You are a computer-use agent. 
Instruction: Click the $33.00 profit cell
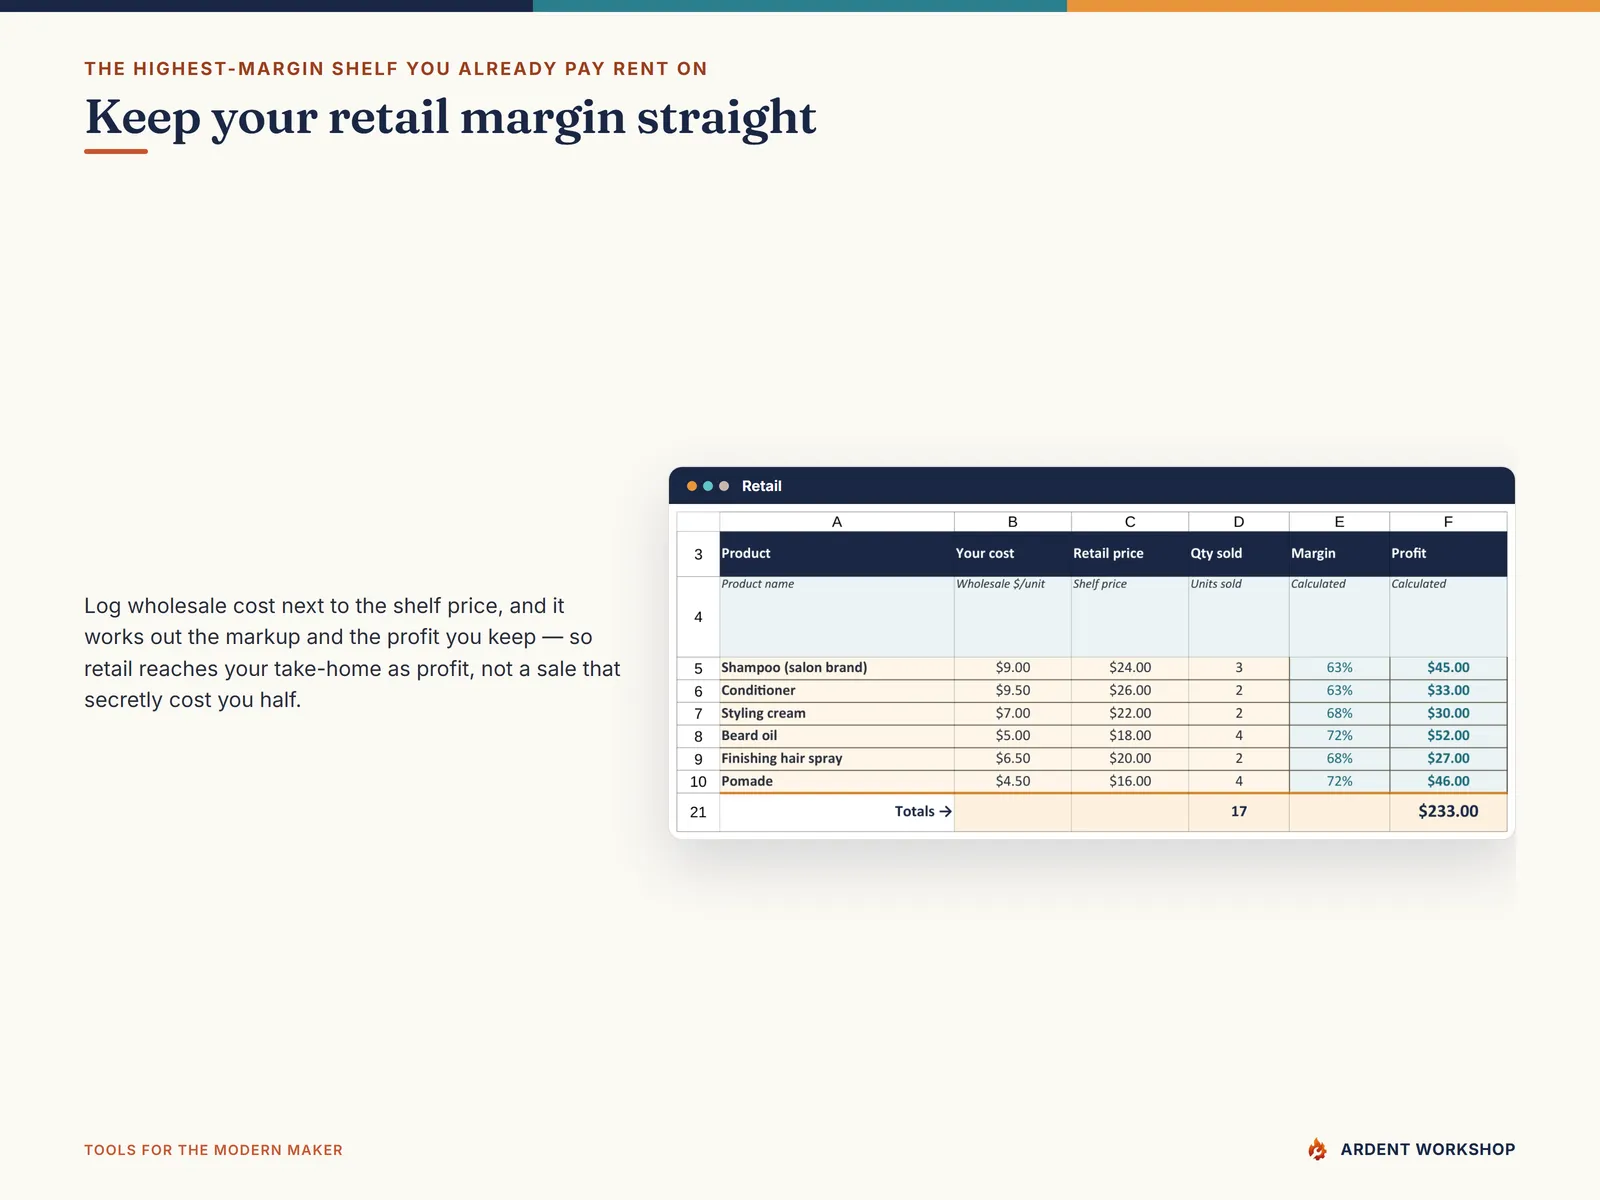tap(1448, 691)
